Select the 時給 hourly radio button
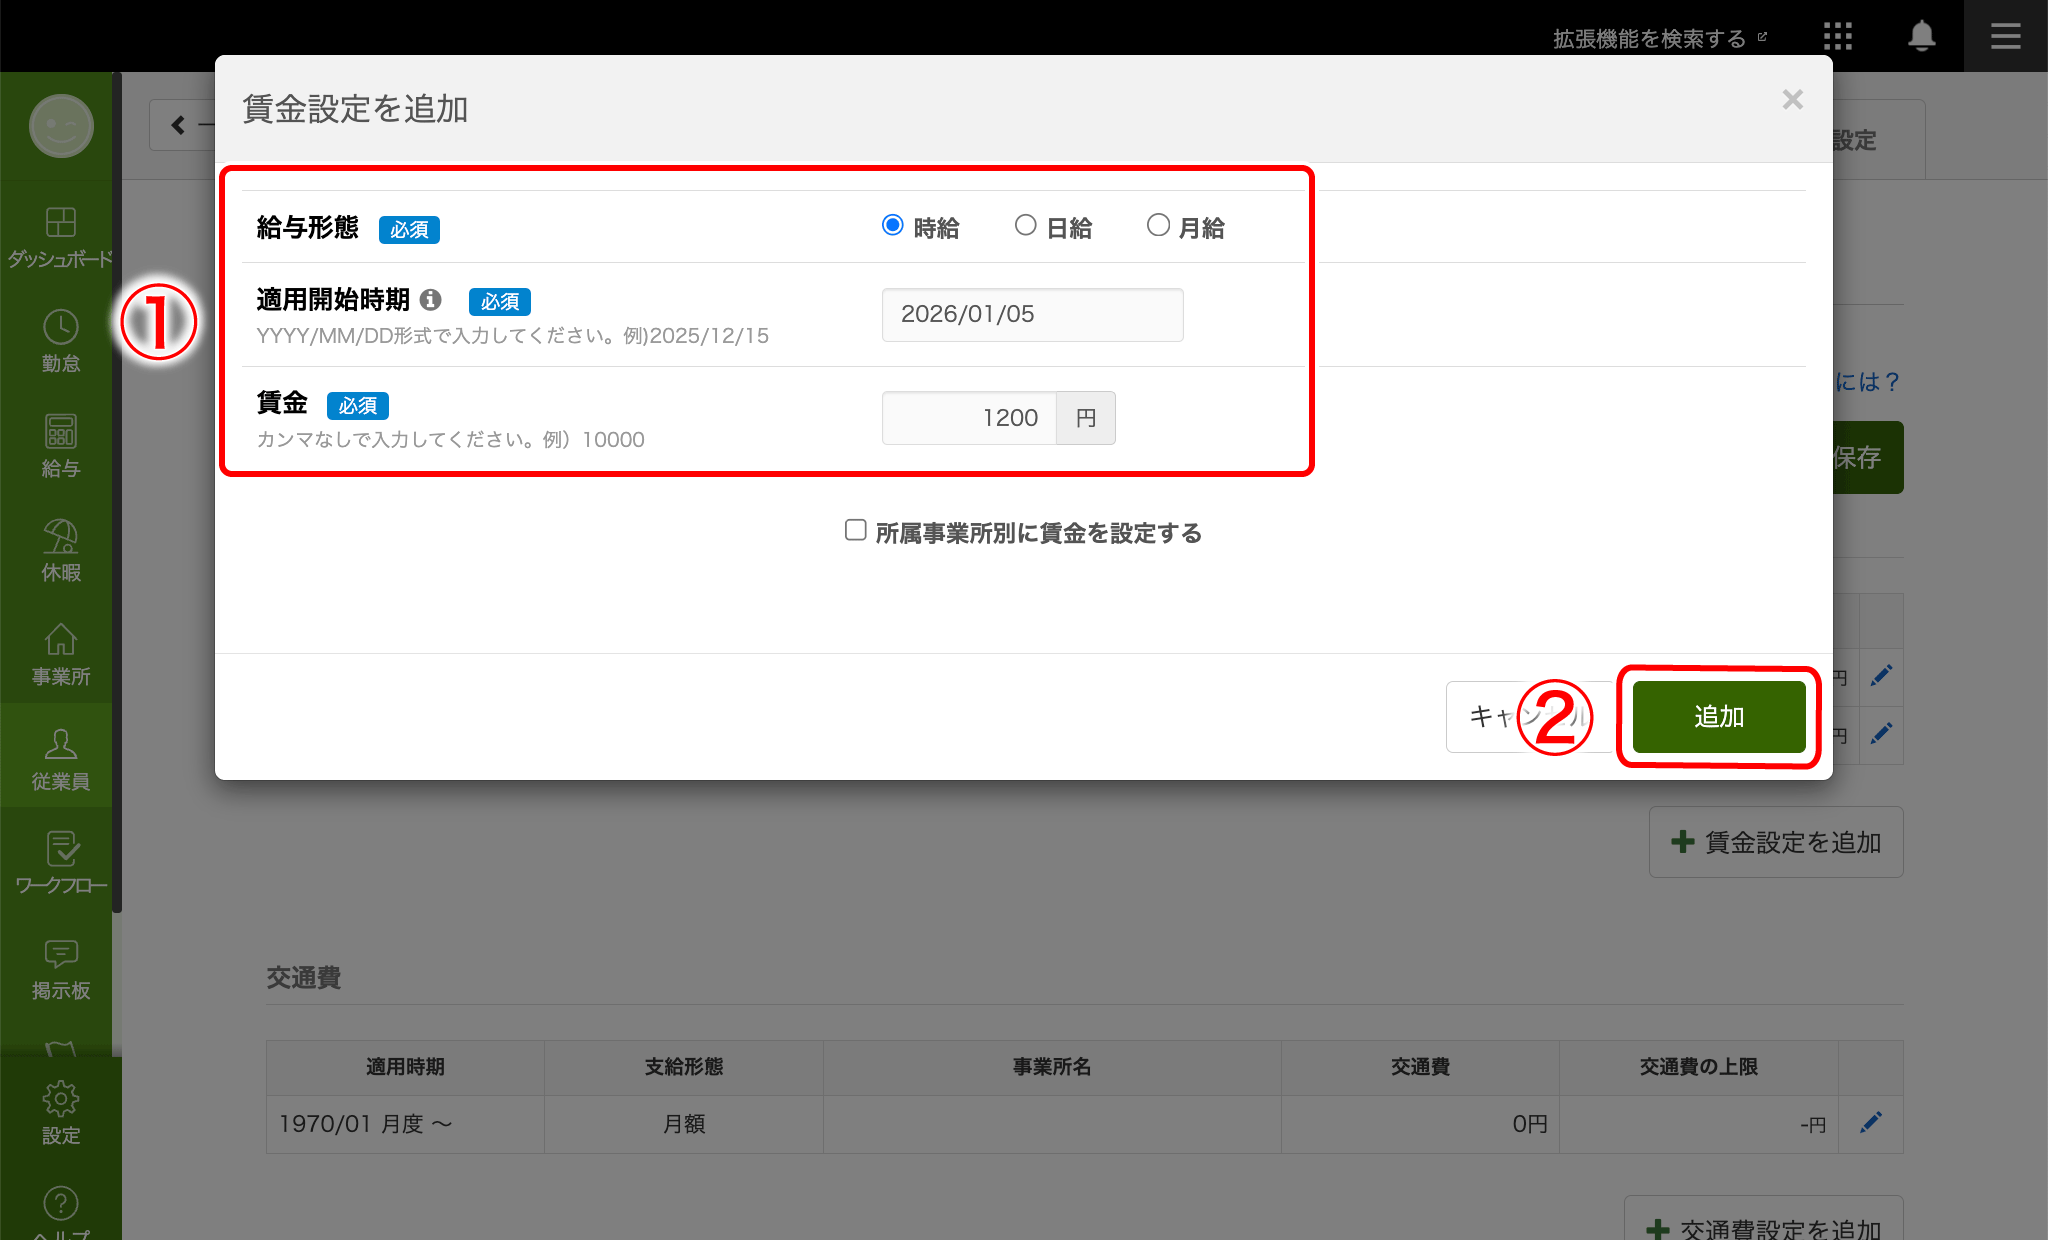The height and width of the screenshot is (1240, 2048). tap(893, 226)
